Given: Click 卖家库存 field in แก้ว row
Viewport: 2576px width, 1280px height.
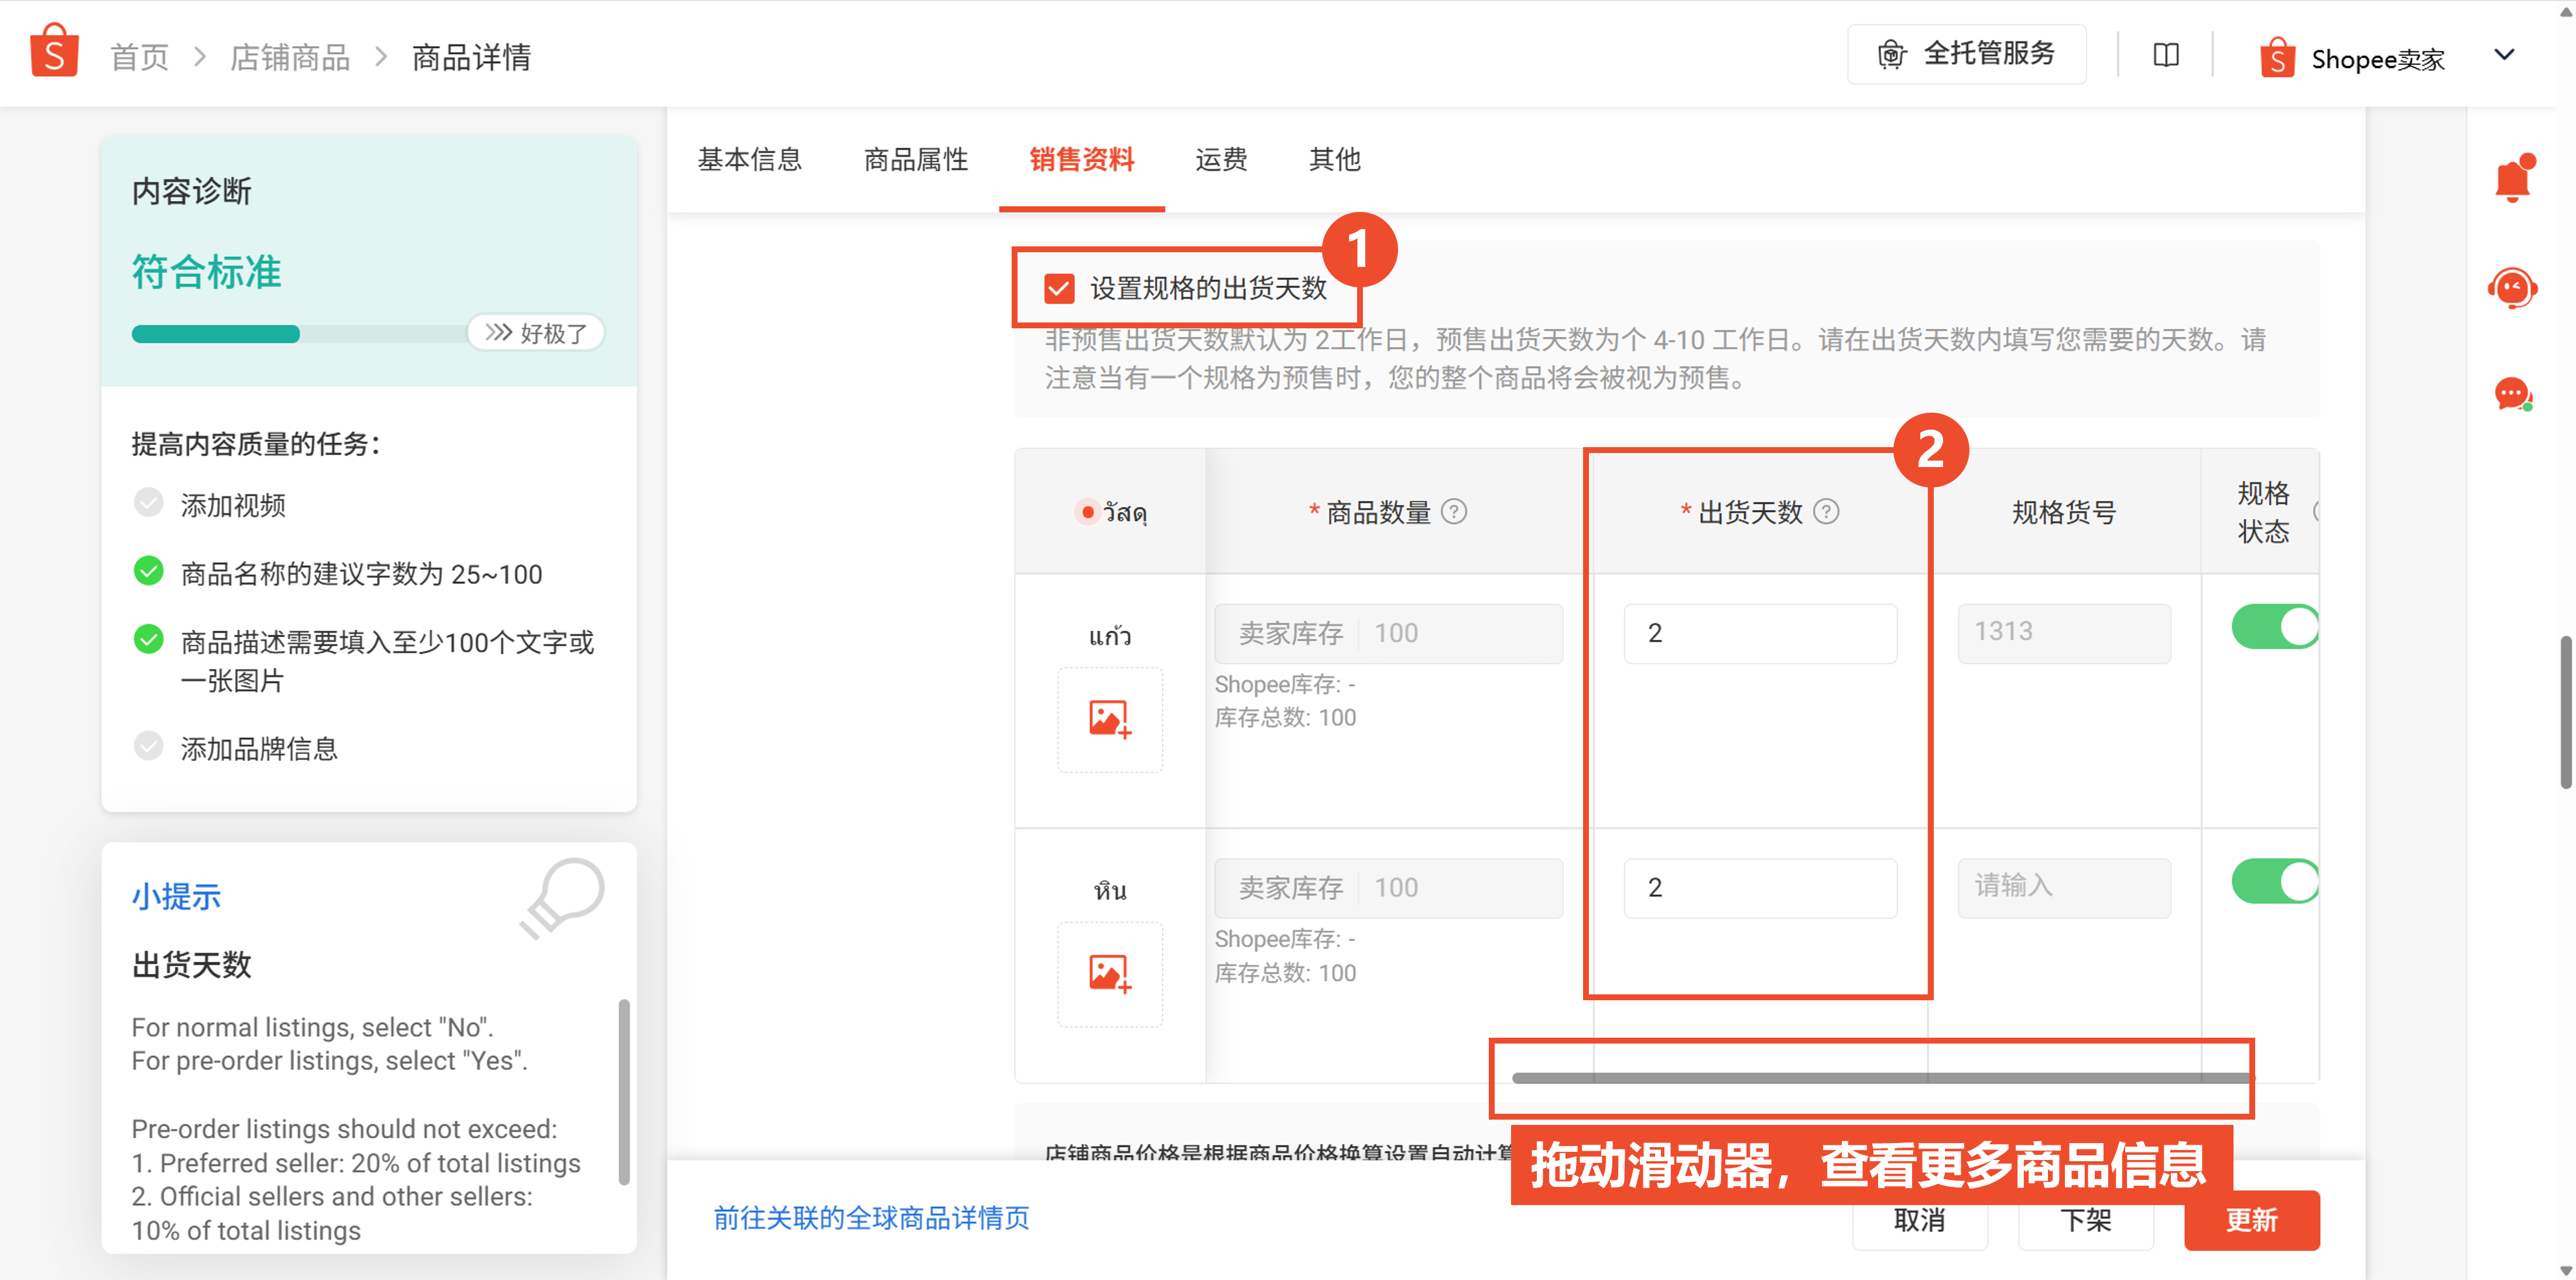Looking at the screenshot, I should [1388, 633].
